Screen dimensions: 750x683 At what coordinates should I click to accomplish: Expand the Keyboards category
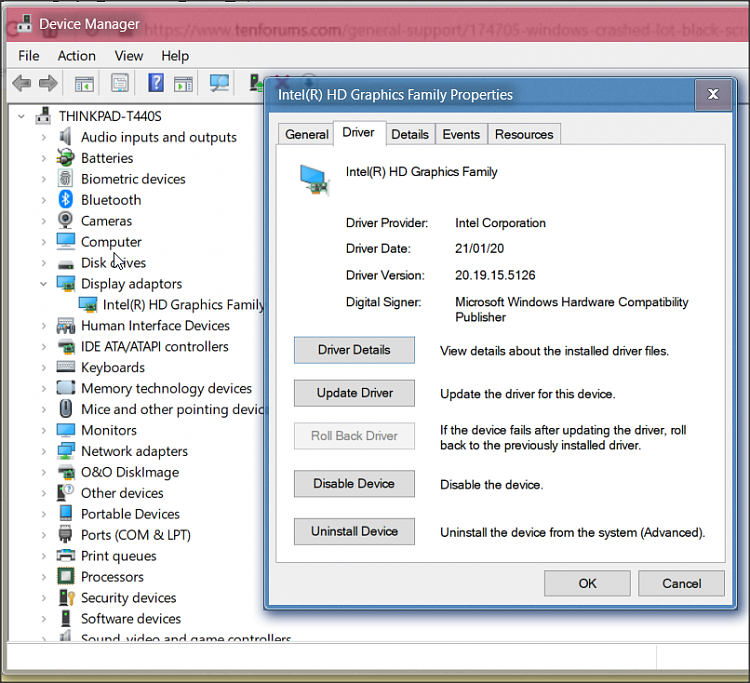click(44, 367)
